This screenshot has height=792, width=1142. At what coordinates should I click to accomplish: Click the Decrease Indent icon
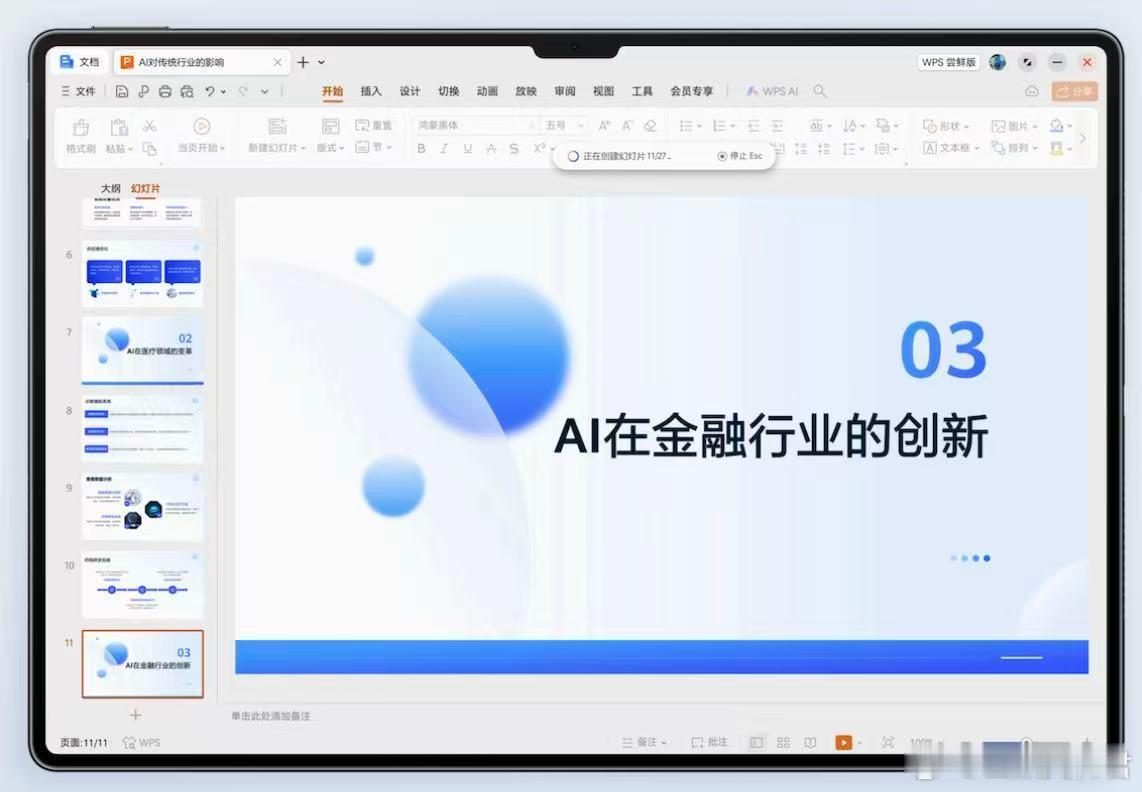(x=755, y=126)
